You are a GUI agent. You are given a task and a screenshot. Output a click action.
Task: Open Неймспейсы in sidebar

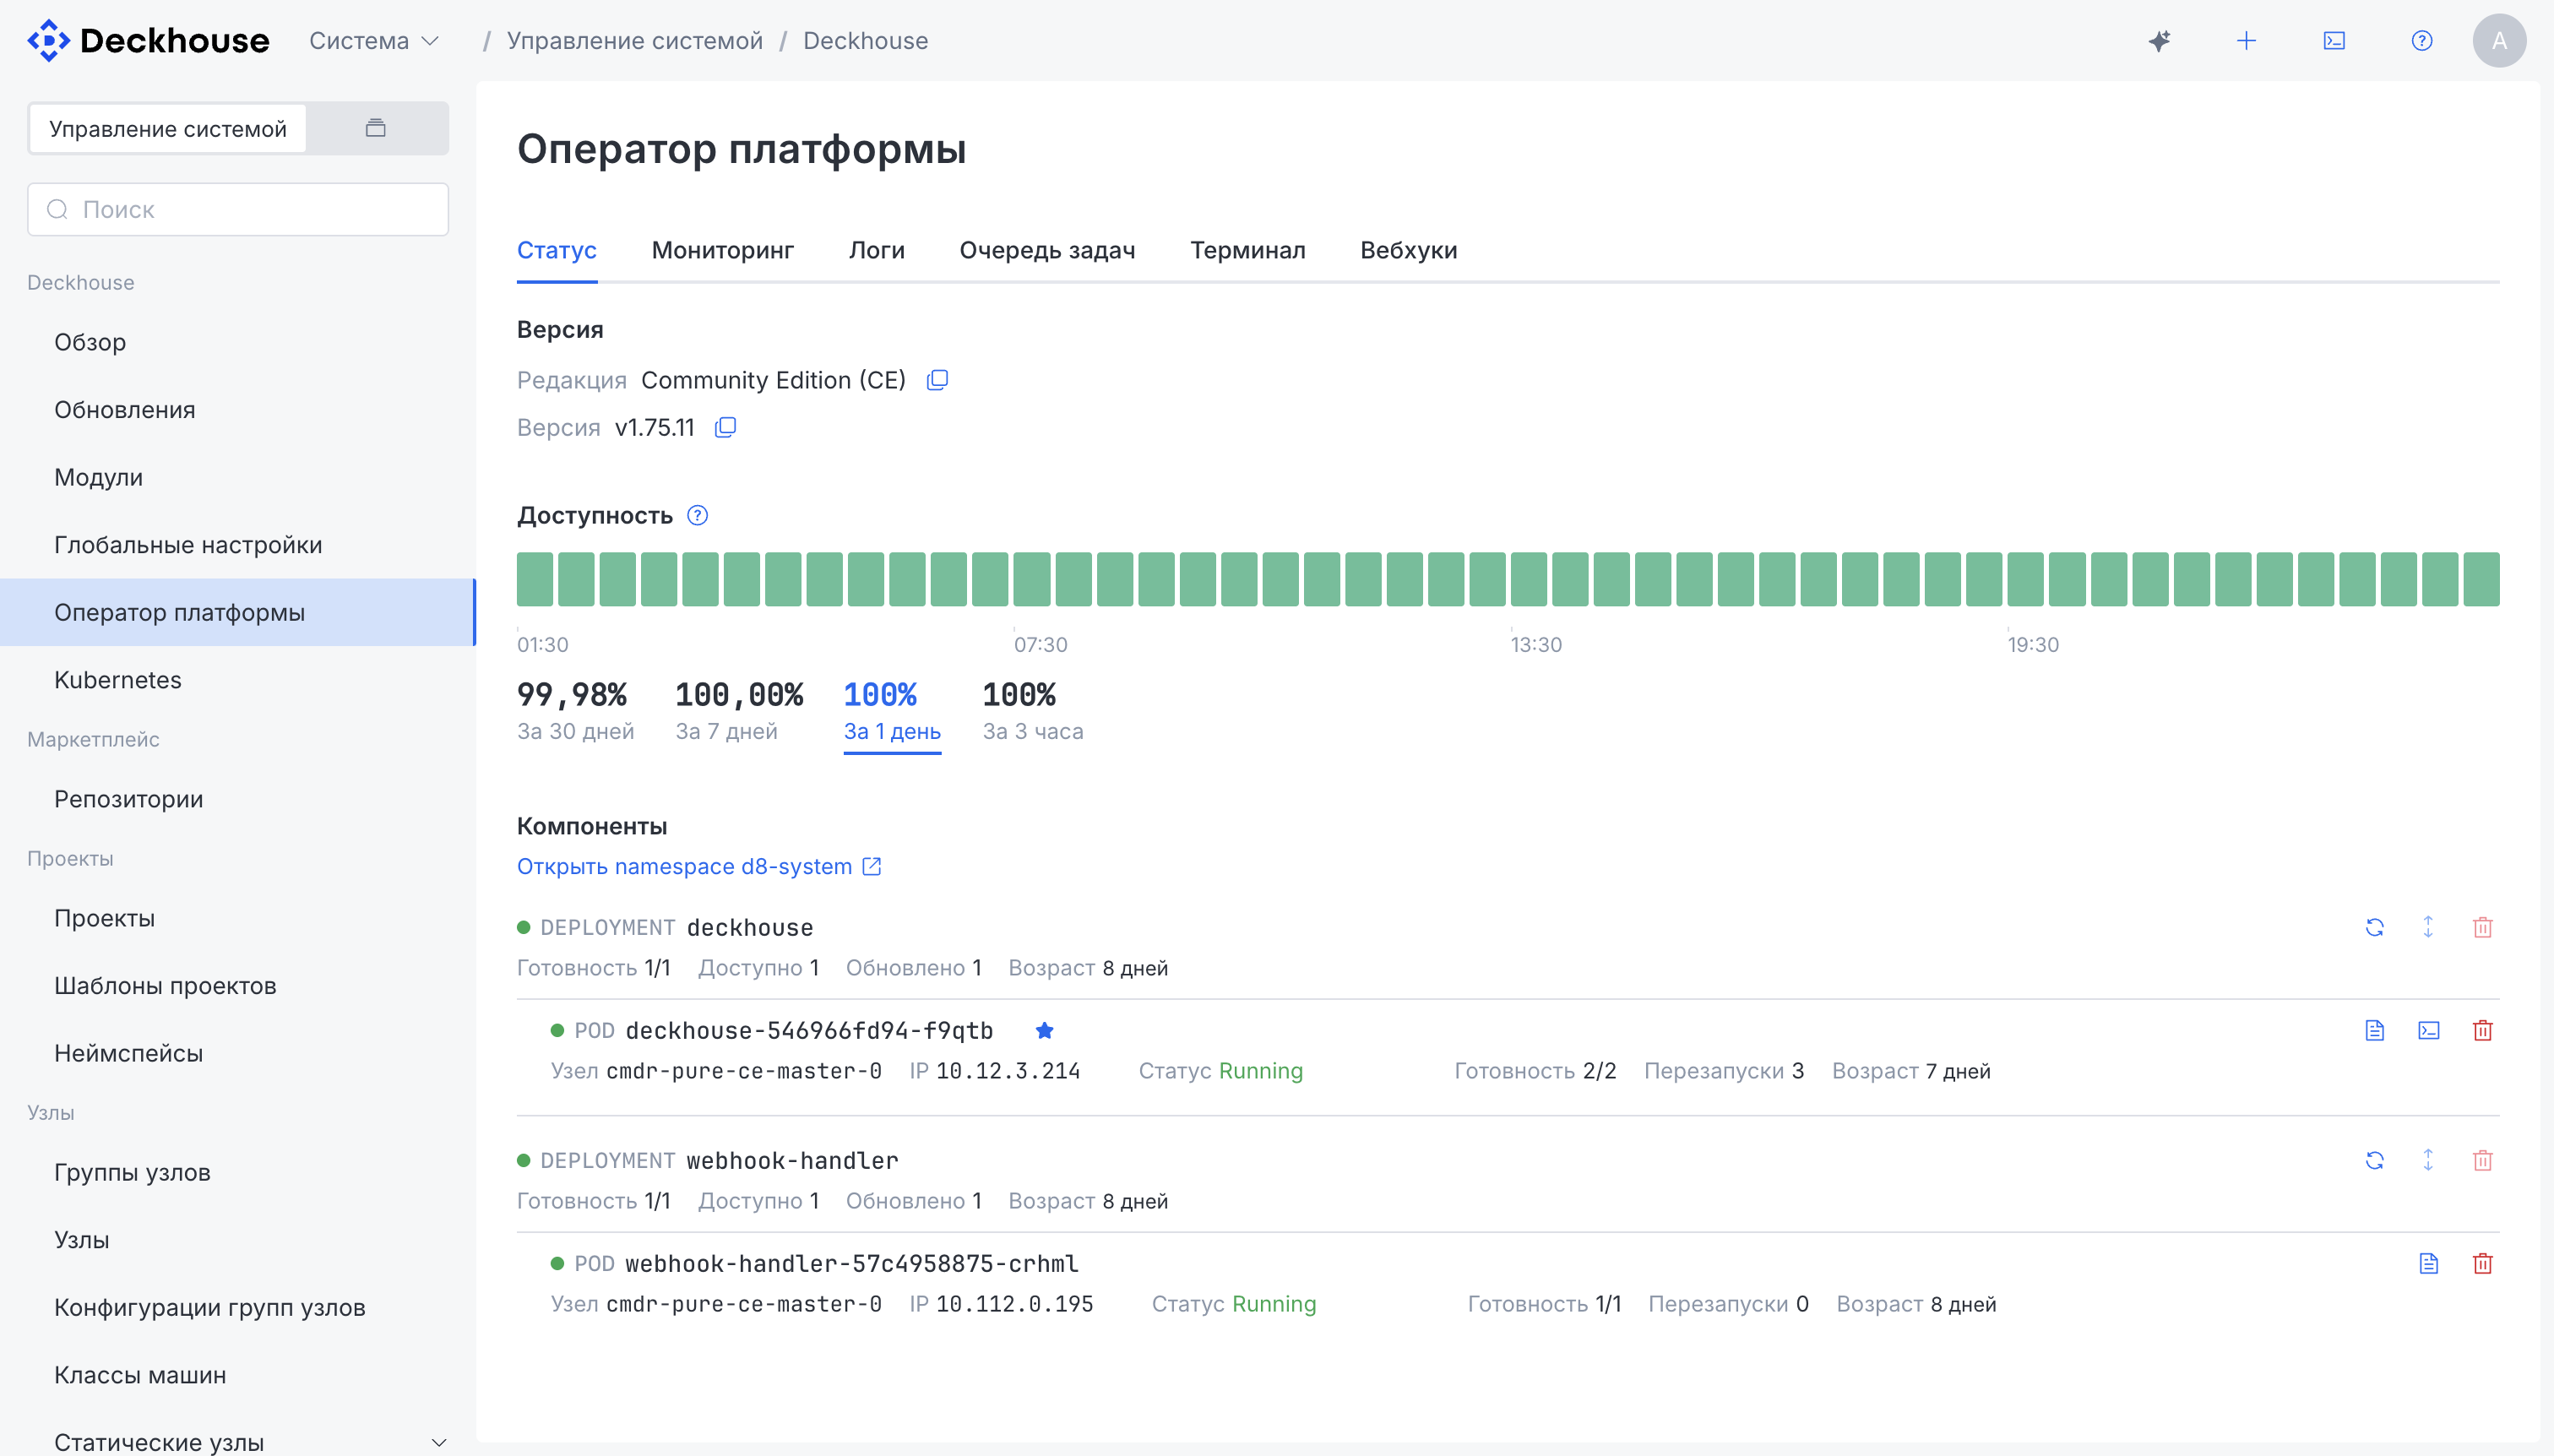click(x=238, y=1053)
